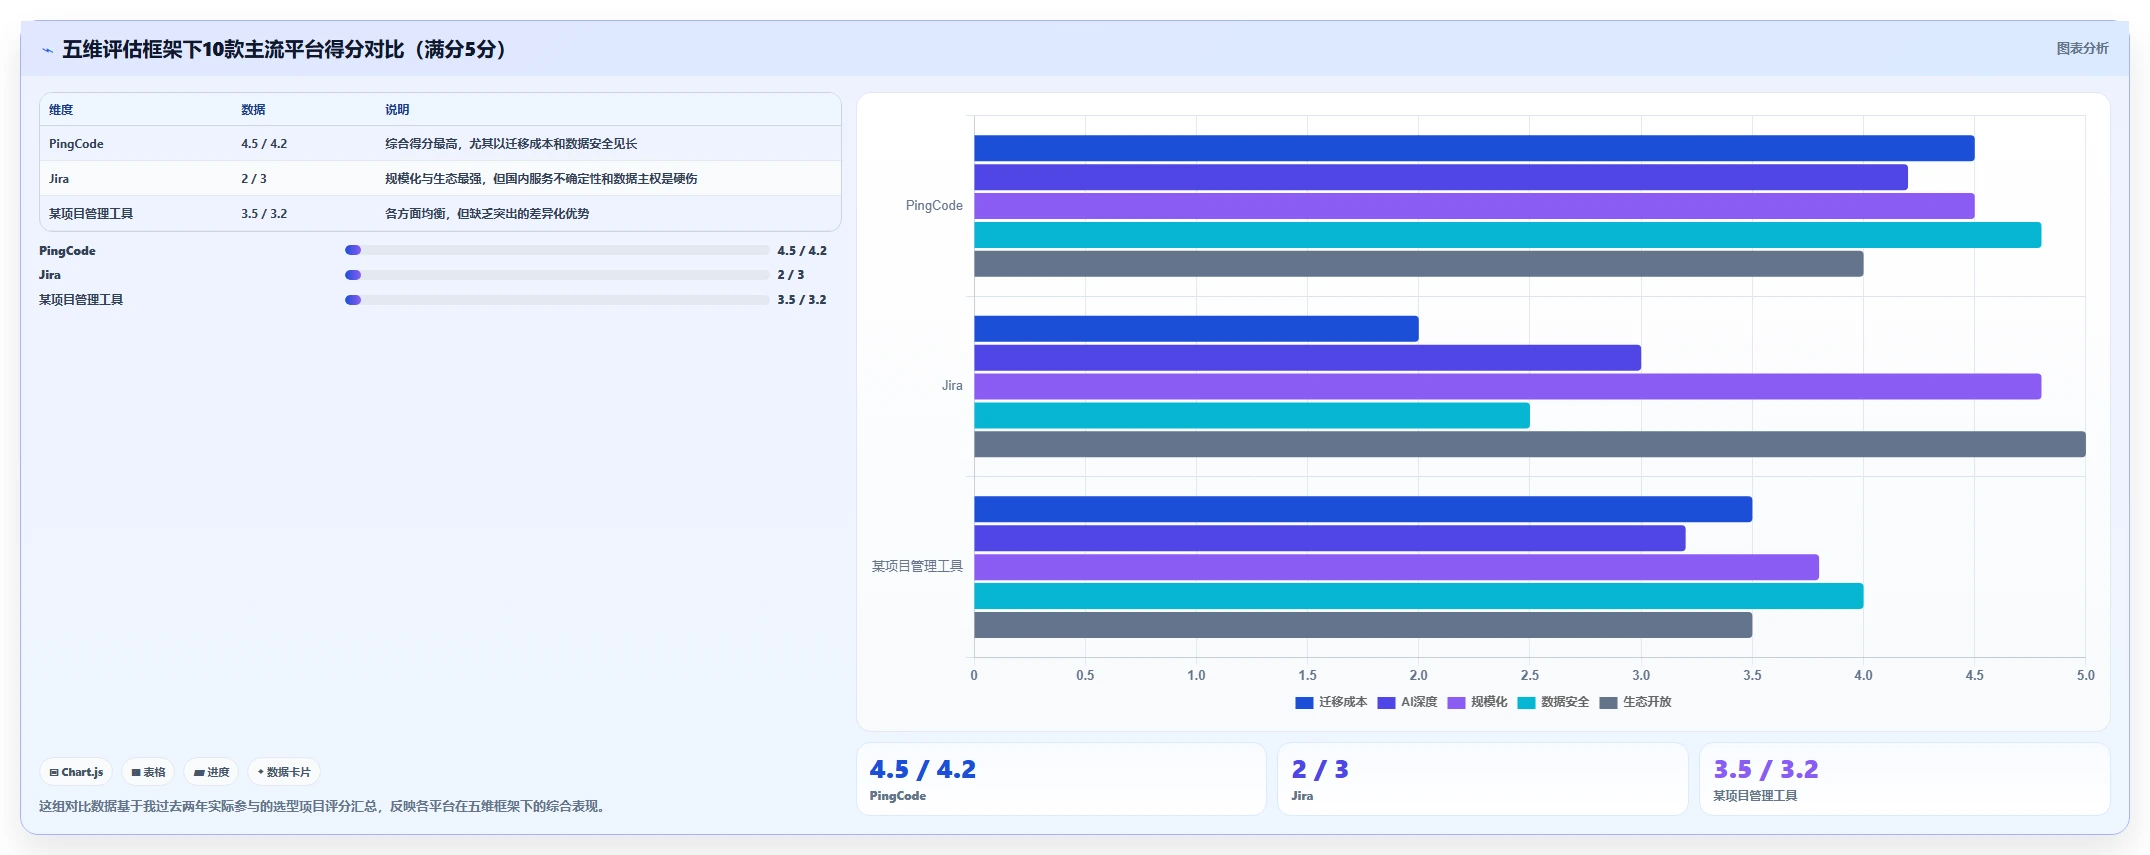Image resolution: width=2150 pixels, height=855 pixels.
Task: Click PingCode's 迁移成本 bar in the chart
Action: coord(1474,148)
